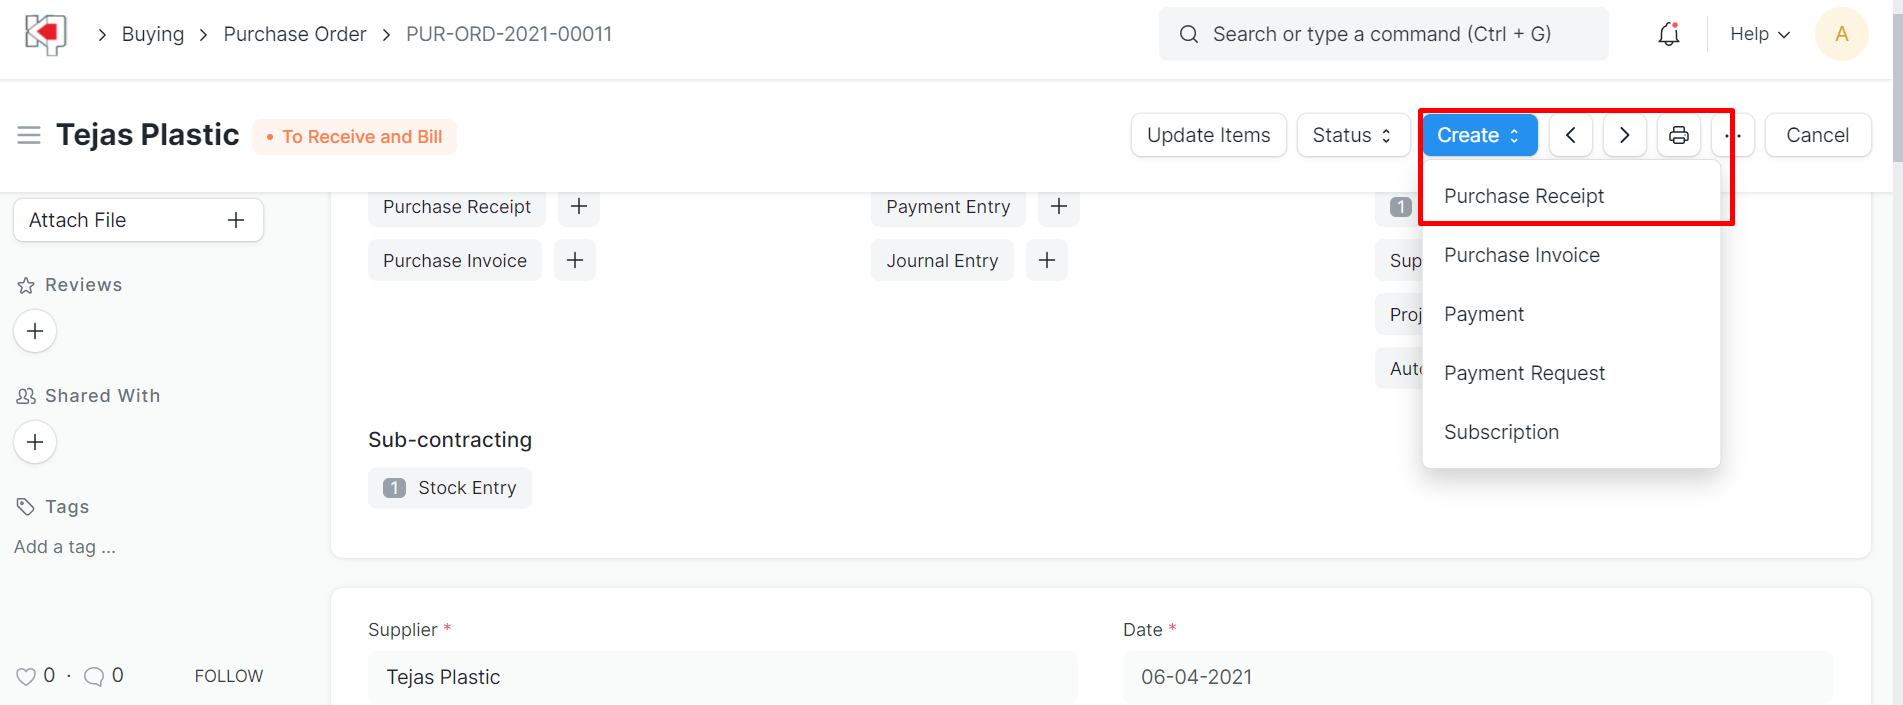
Task: Select Subscription in Create menu
Action: click(1501, 432)
